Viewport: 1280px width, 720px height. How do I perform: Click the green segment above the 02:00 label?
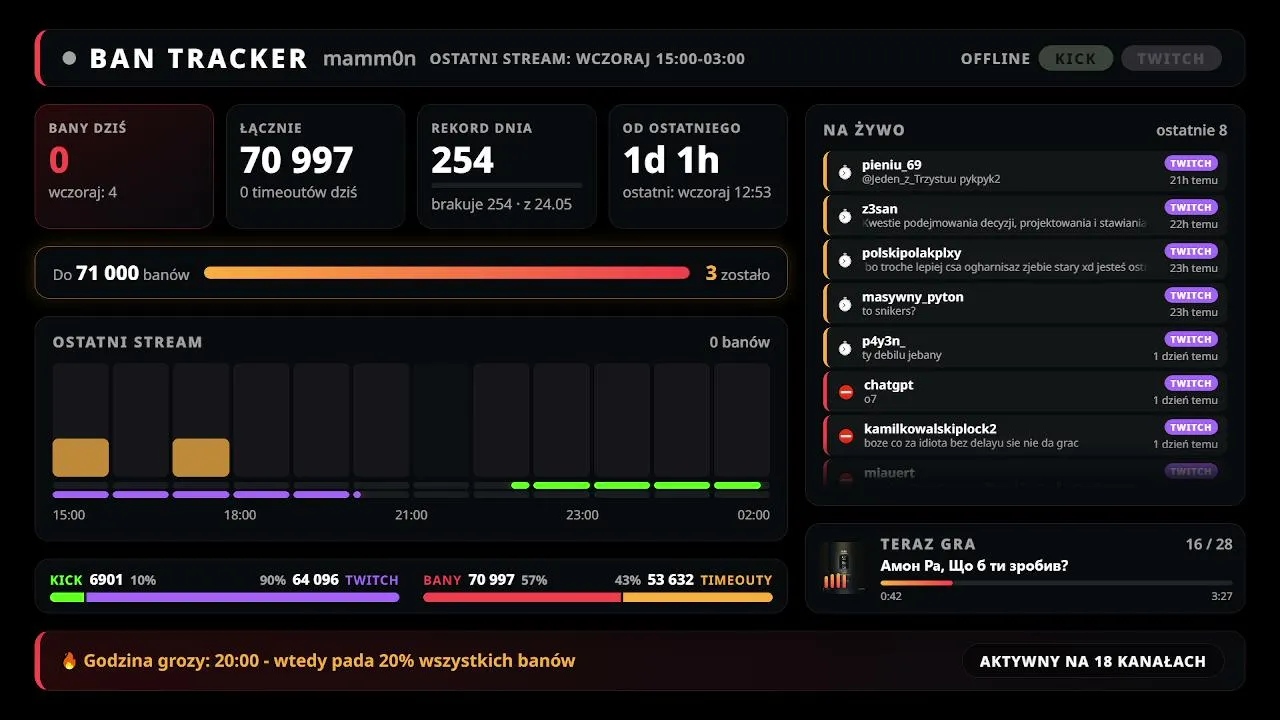pos(738,485)
